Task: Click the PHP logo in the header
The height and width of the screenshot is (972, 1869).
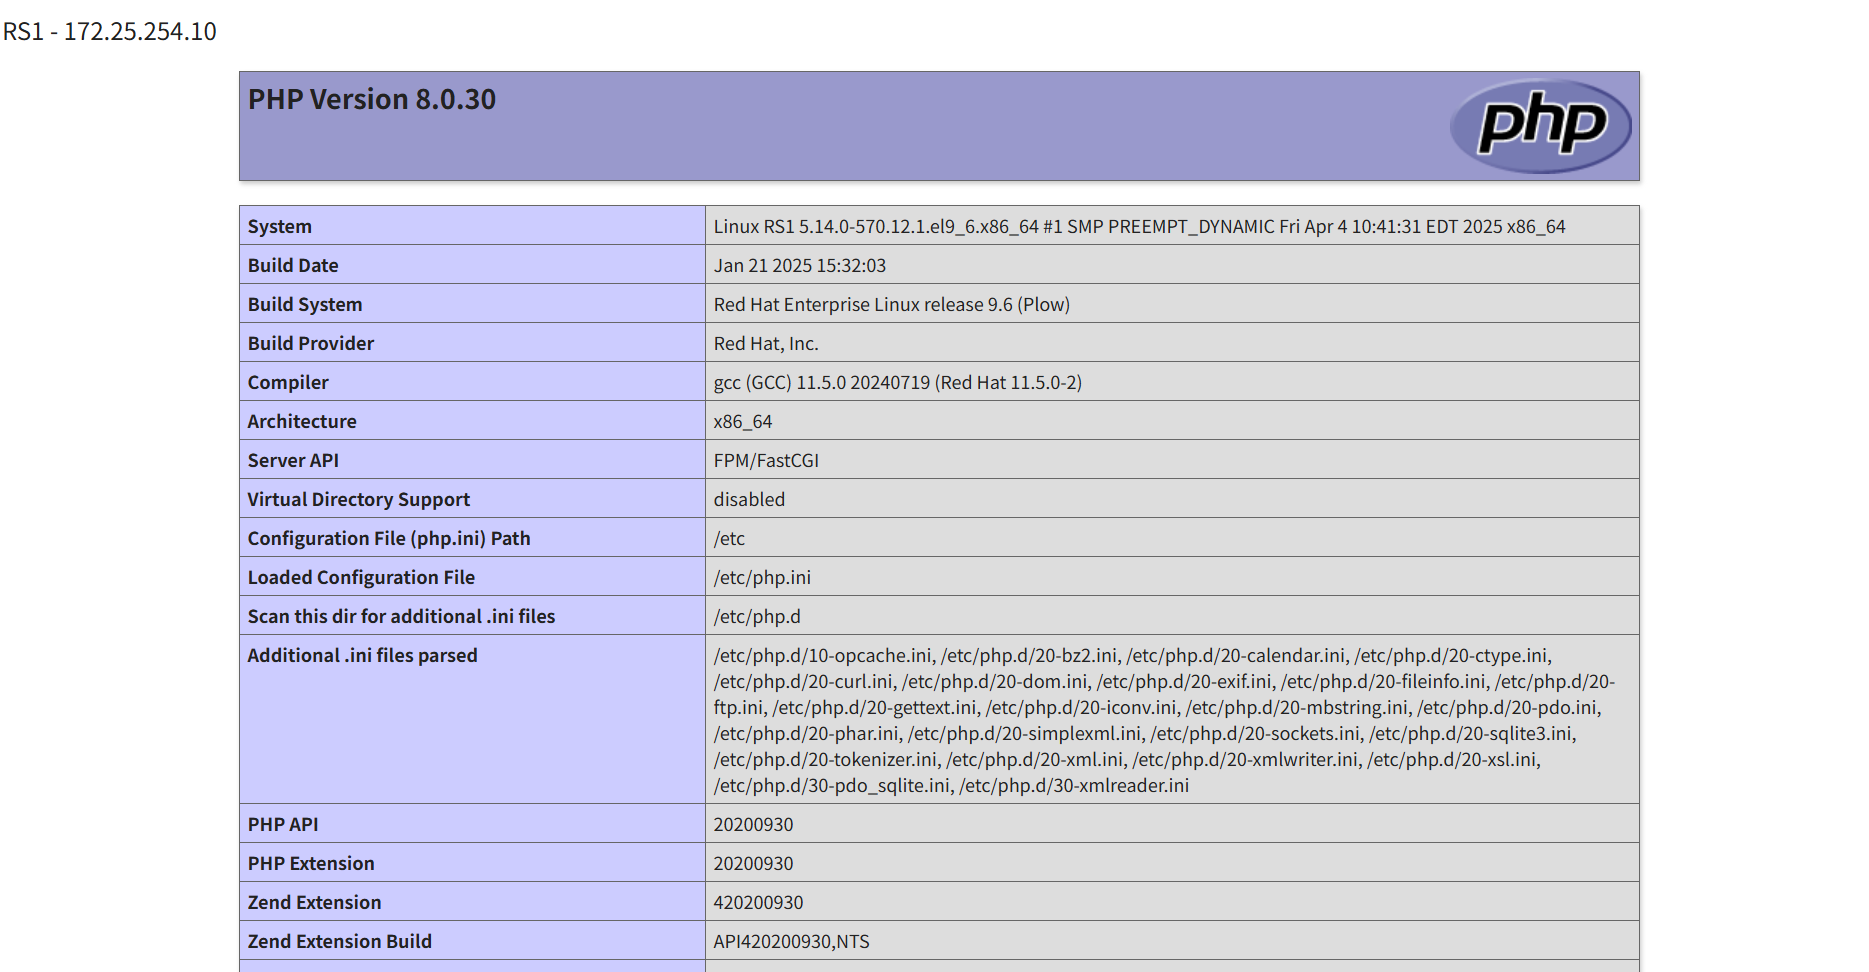Action: [1540, 126]
